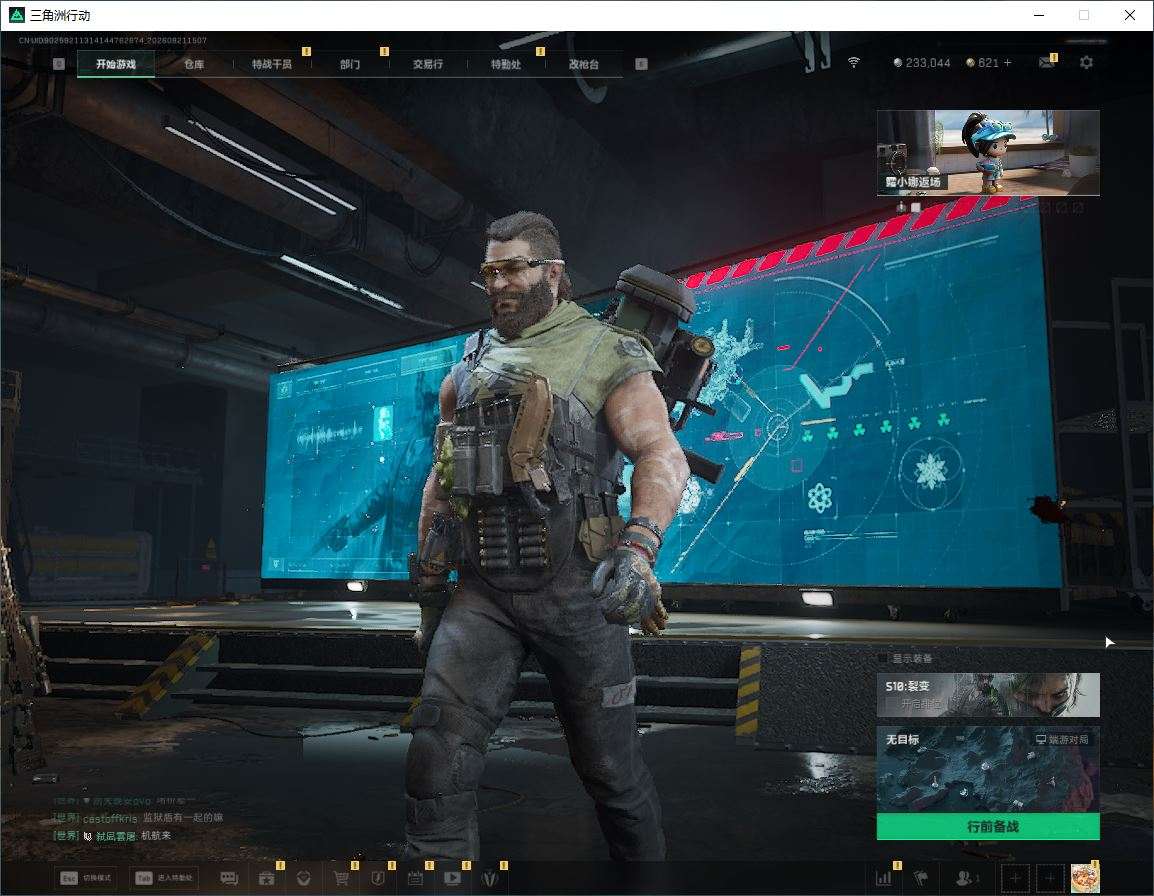Open the friends list people icon
This screenshot has width=1154, height=896.
click(966, 878)
